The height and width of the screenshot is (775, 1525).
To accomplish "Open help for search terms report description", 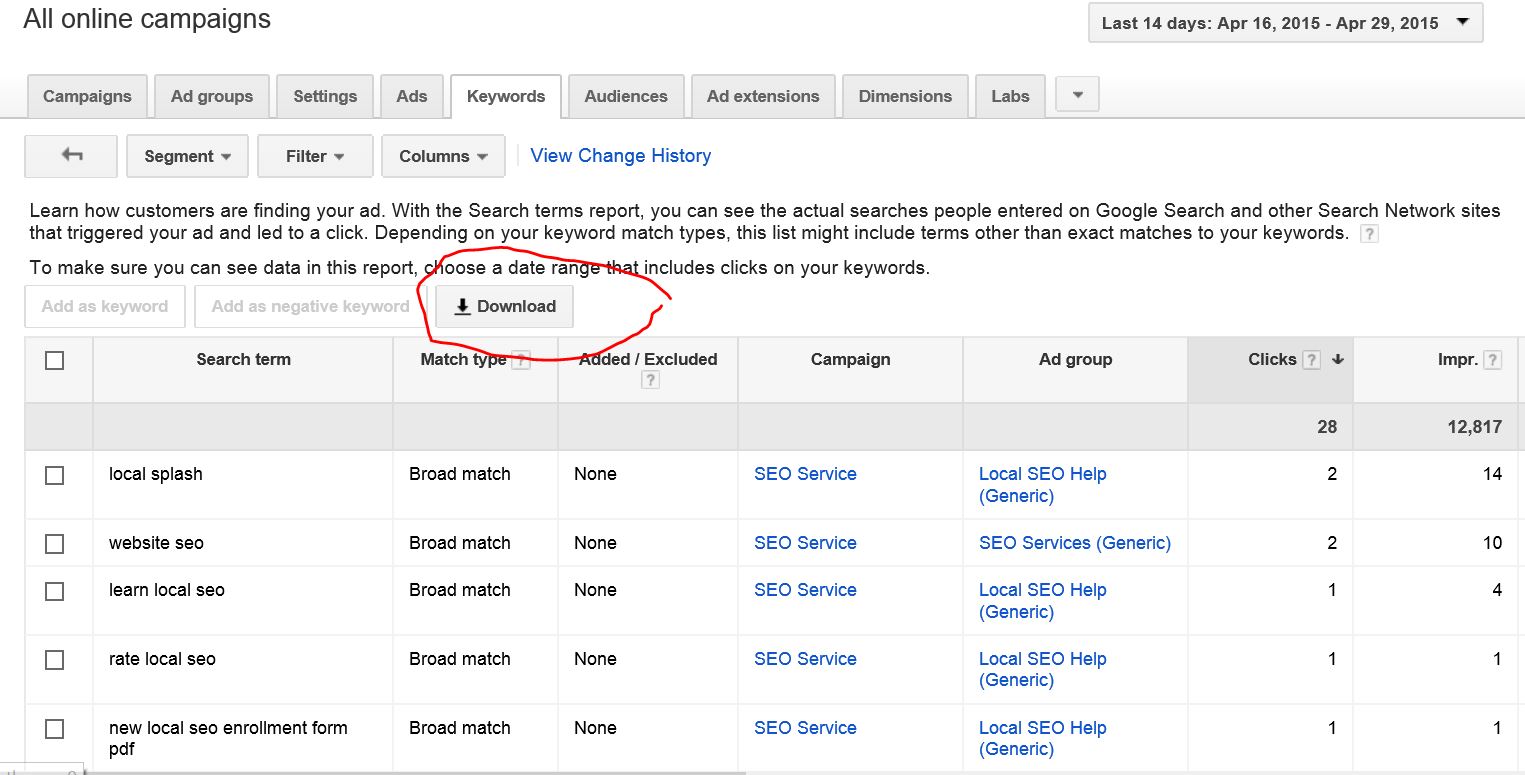I will point(1370,234).
